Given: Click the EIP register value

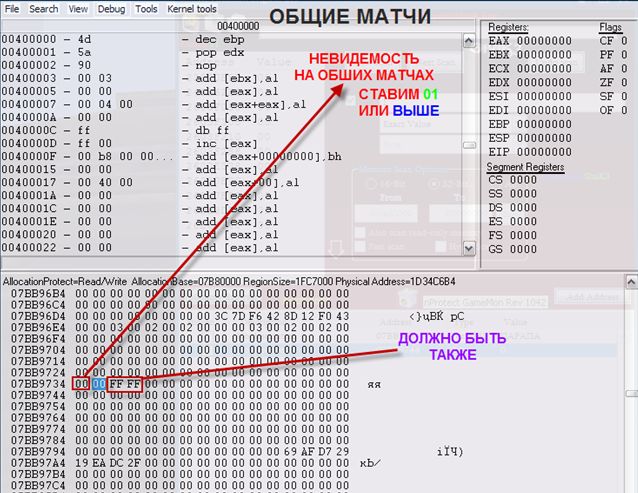Looking at the screenshot, I should pyautogui.click(x=544, y=152).
